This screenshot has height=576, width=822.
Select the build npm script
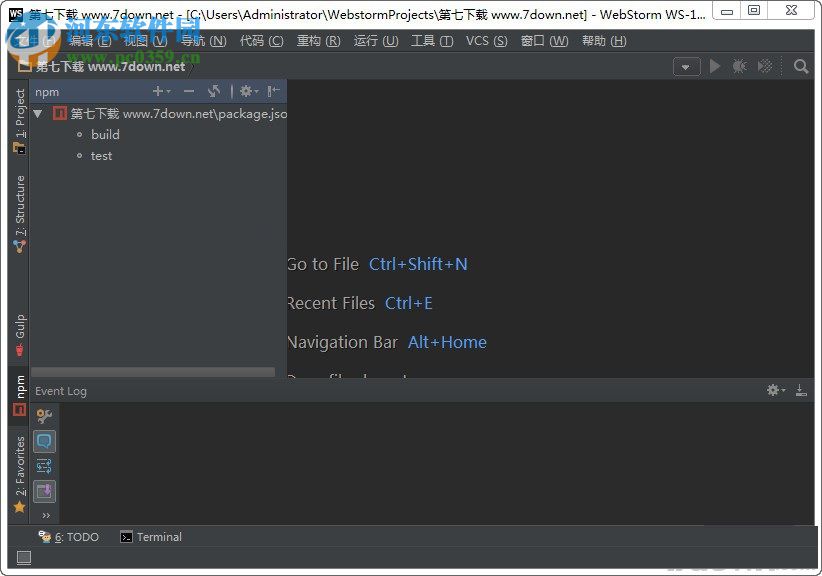[x=105, y=134]
